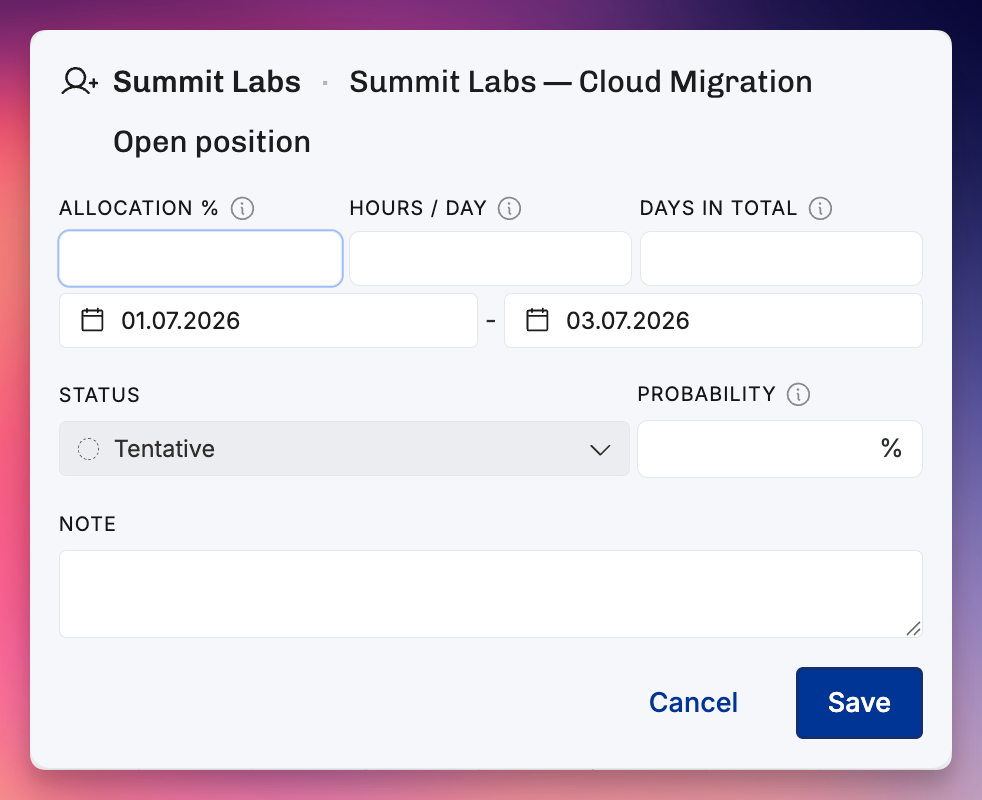982x800 pixels.
Task: Click the Summit Labs client name
Action: point(207,81)
